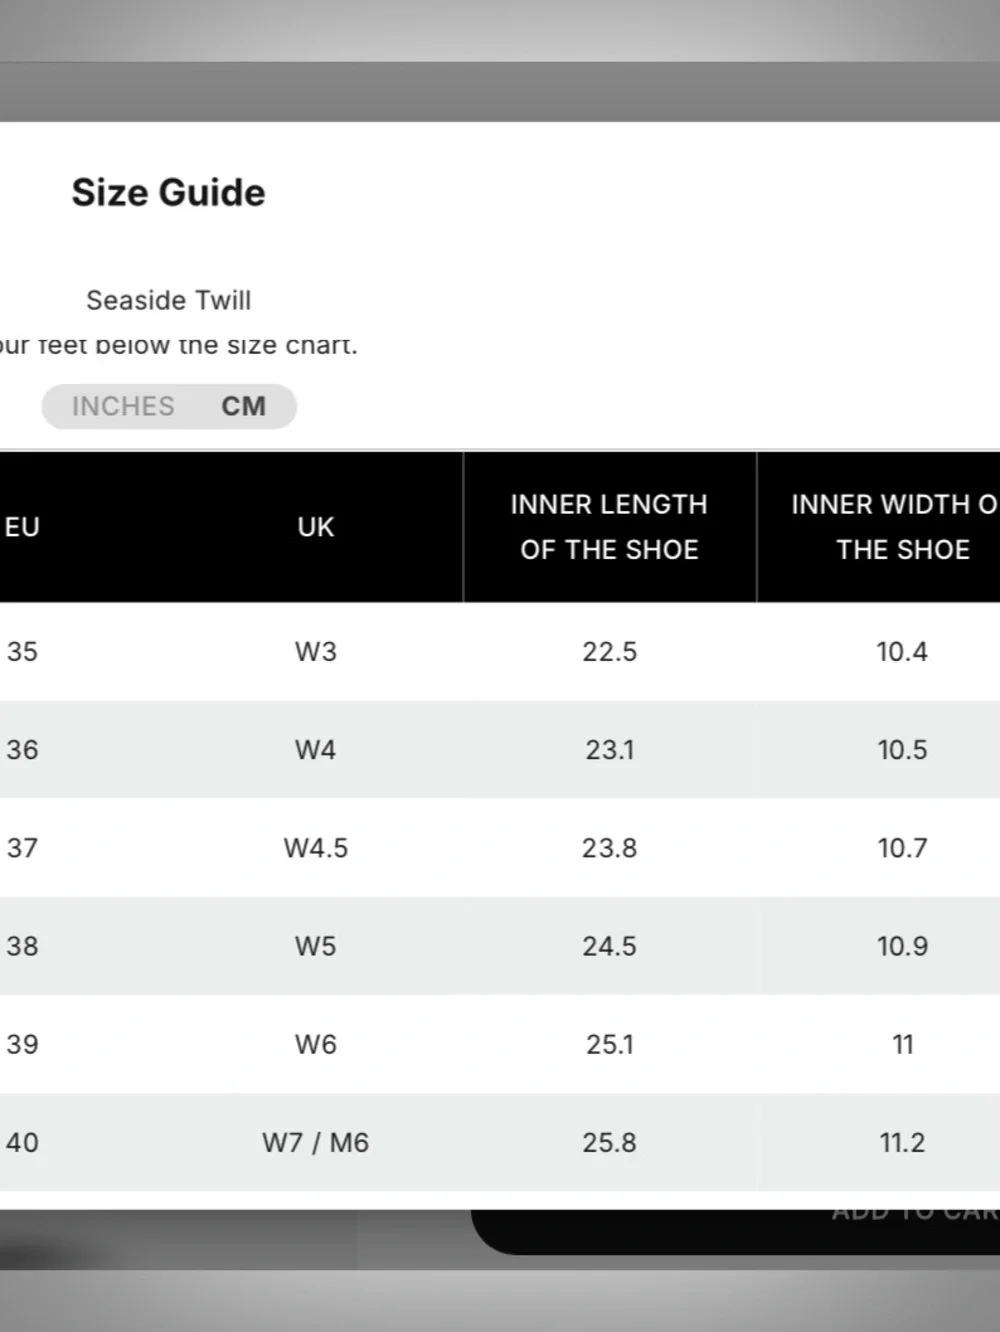Select CM unit option
The image size is (1000, 1332).
[243, 406]
